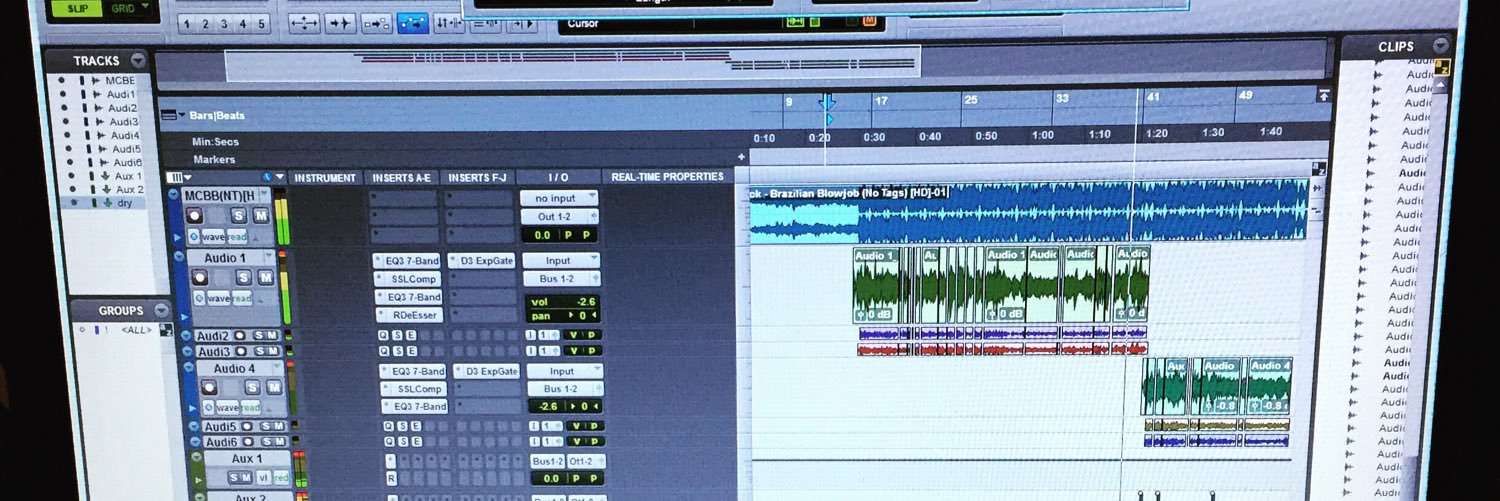
Task: Record-arm the Audi3 track
Action: [239, 351]
